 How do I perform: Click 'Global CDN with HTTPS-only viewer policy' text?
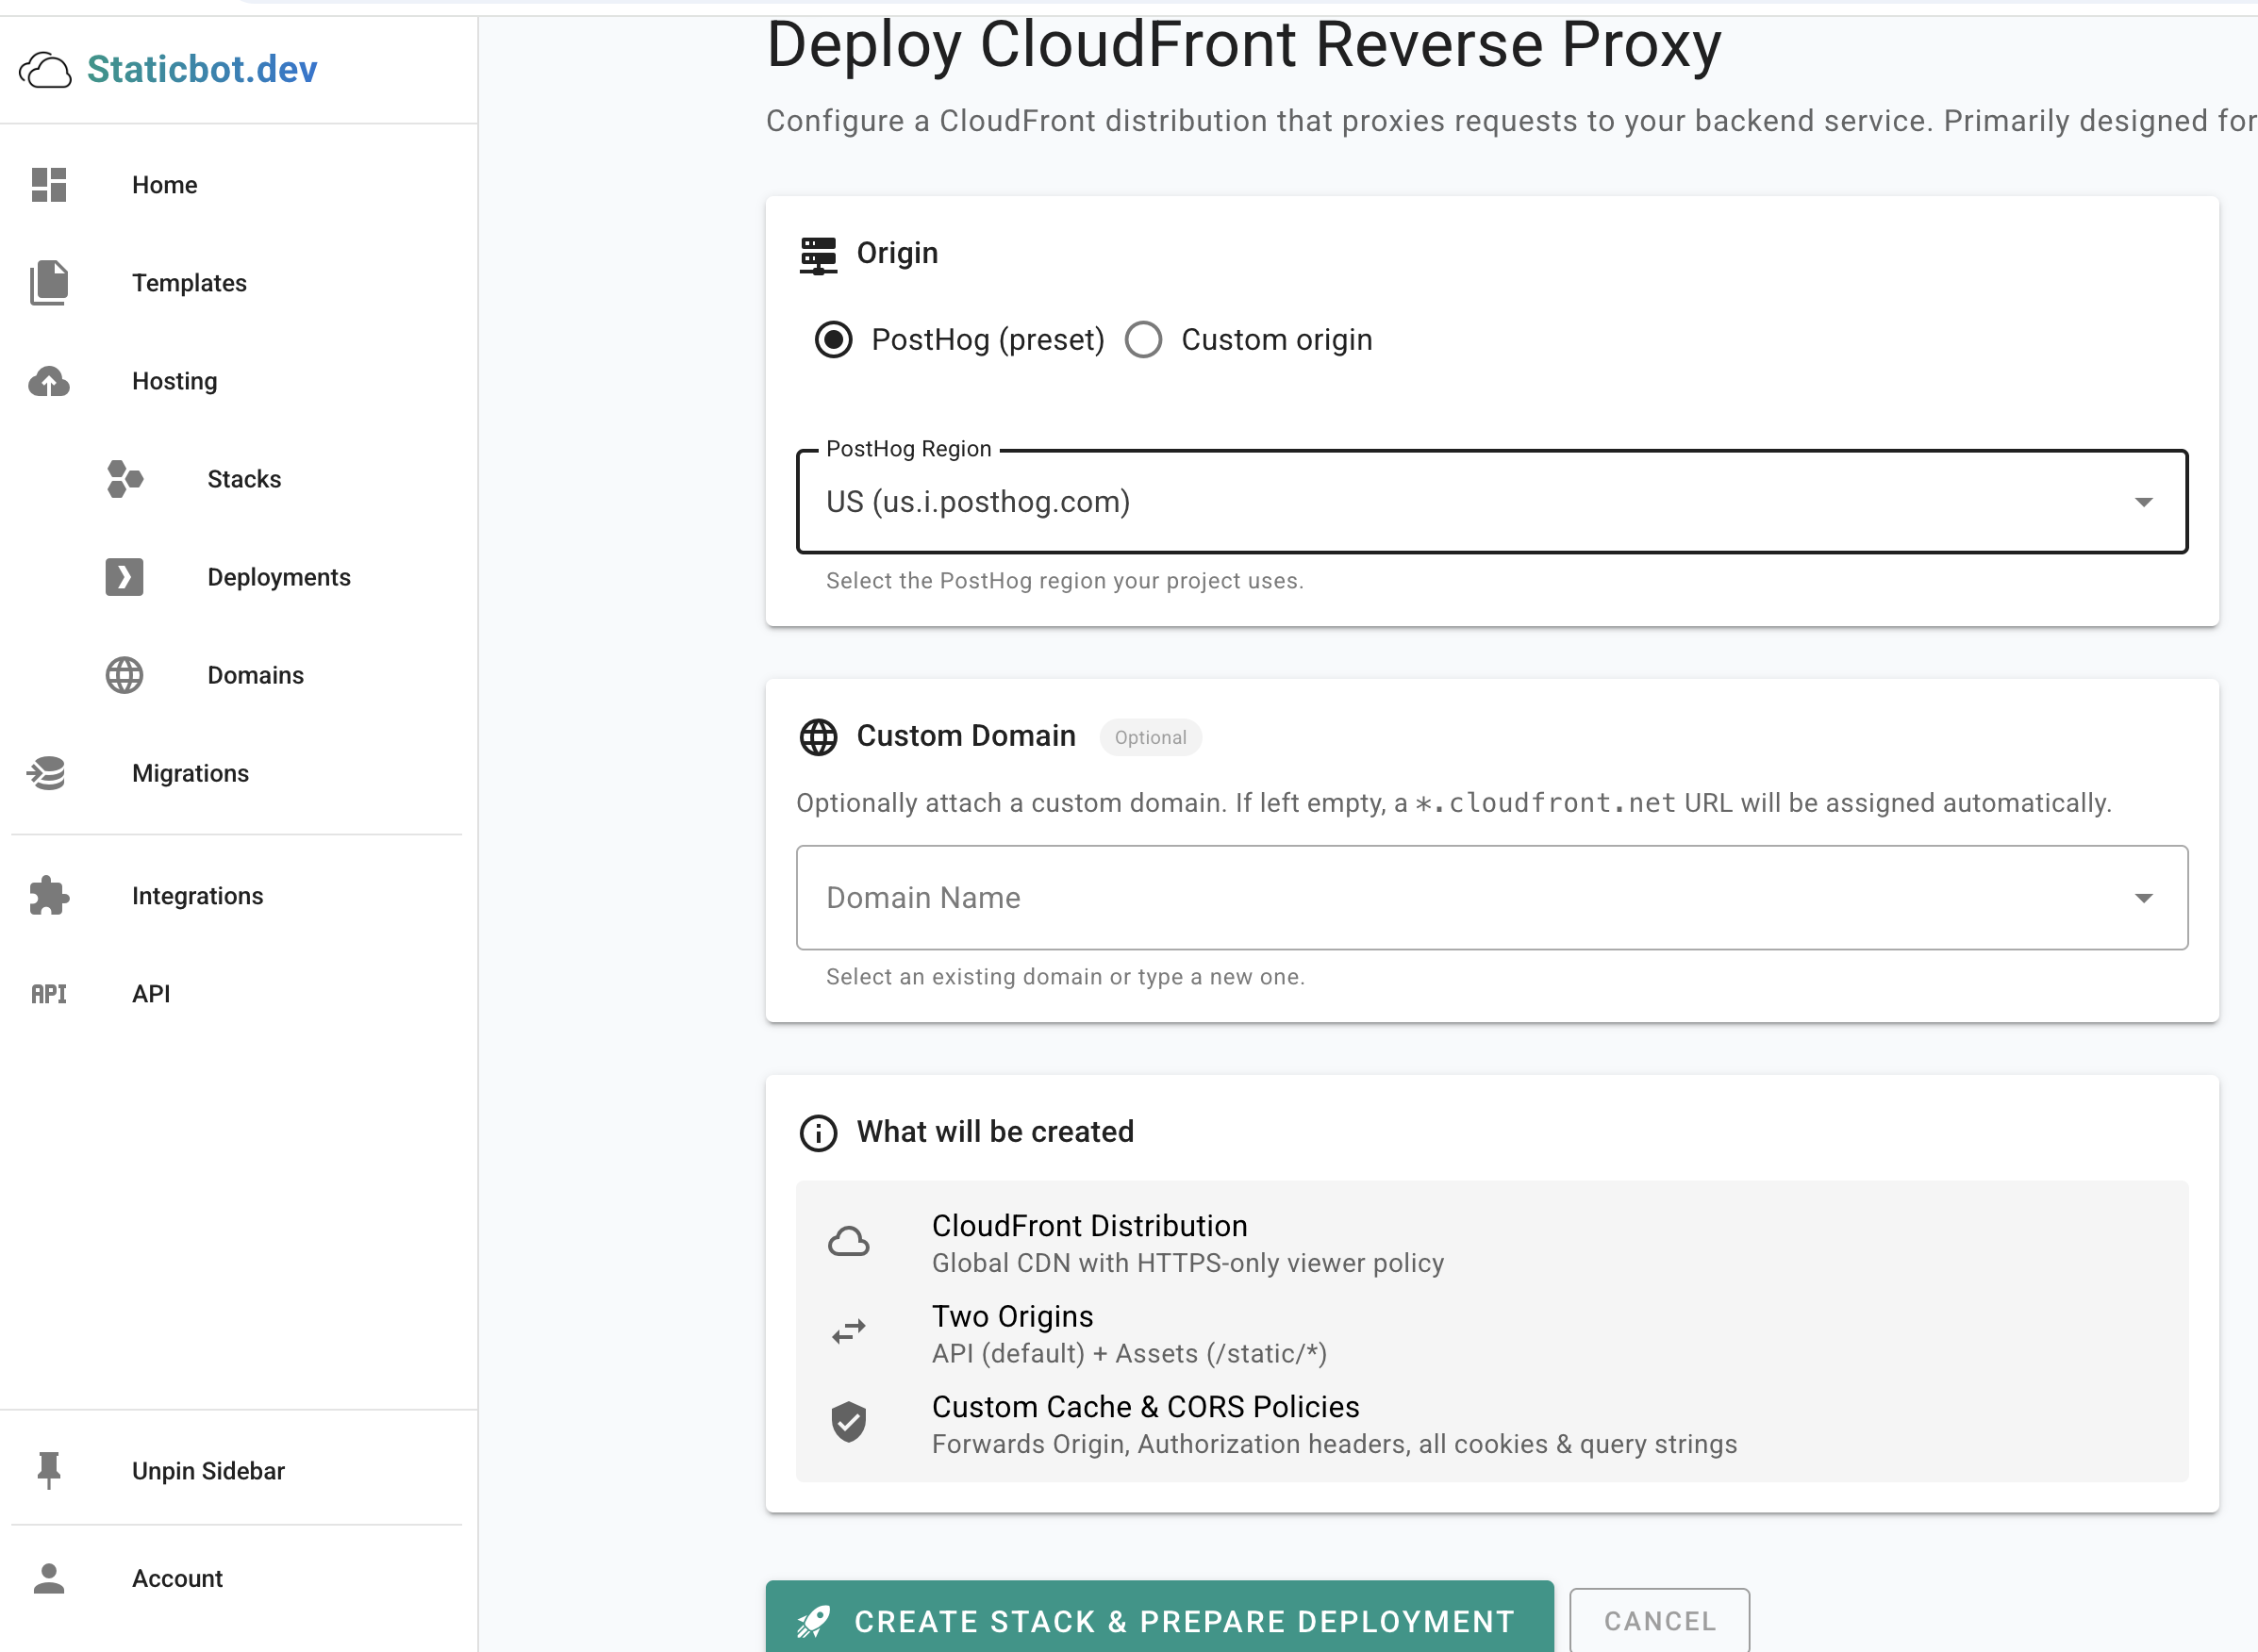[1187, 1263]
